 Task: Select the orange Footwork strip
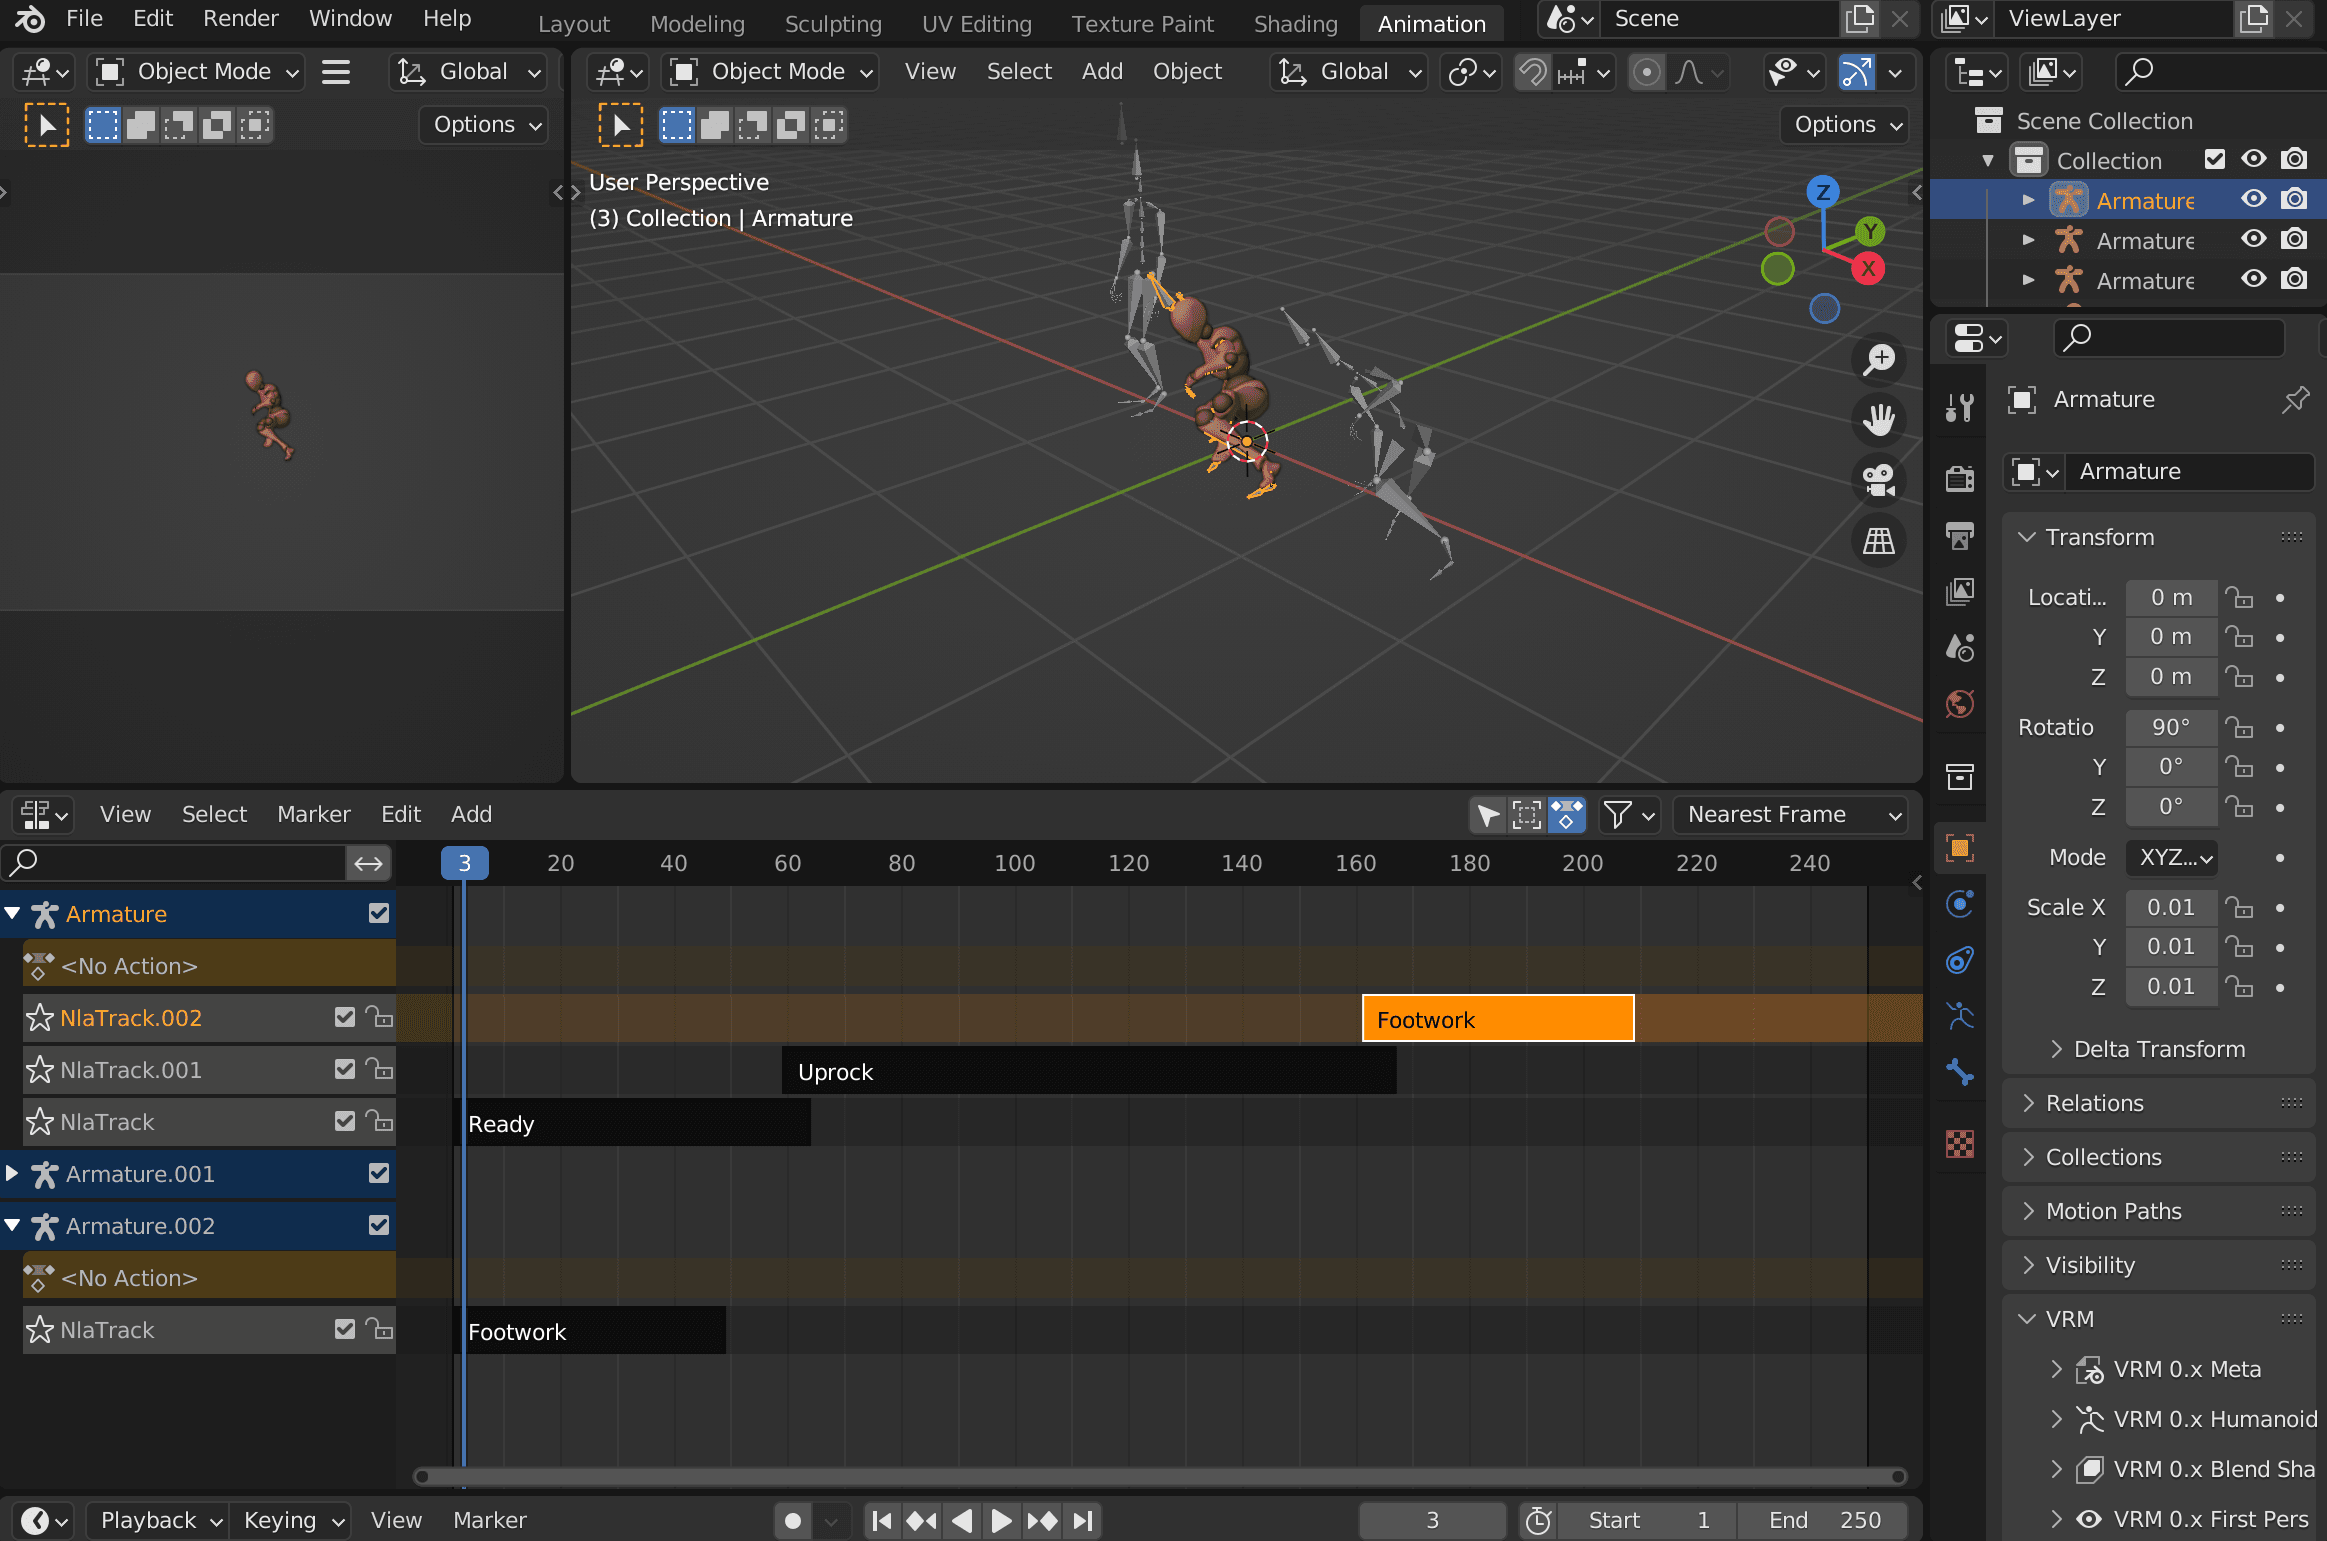coord(1498,1019)
